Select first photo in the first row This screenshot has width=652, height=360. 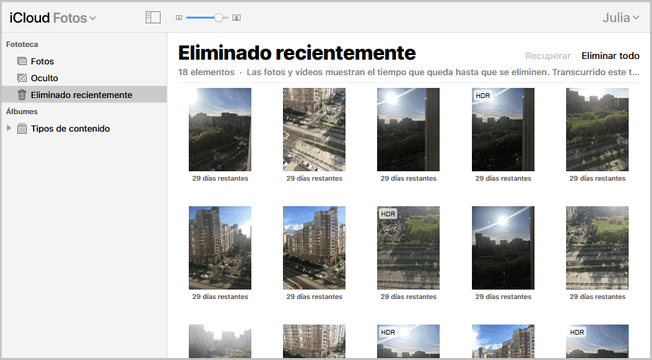coord(220,129)
